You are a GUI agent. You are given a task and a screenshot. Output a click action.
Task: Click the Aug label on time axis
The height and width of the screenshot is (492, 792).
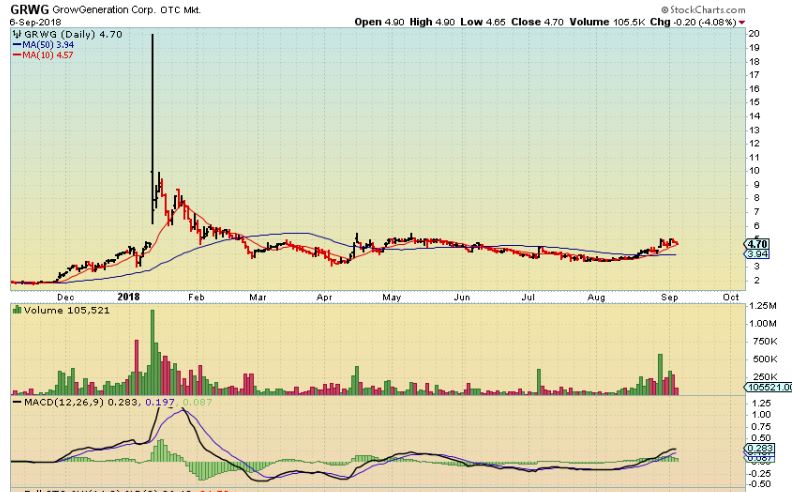pos(596,298)
